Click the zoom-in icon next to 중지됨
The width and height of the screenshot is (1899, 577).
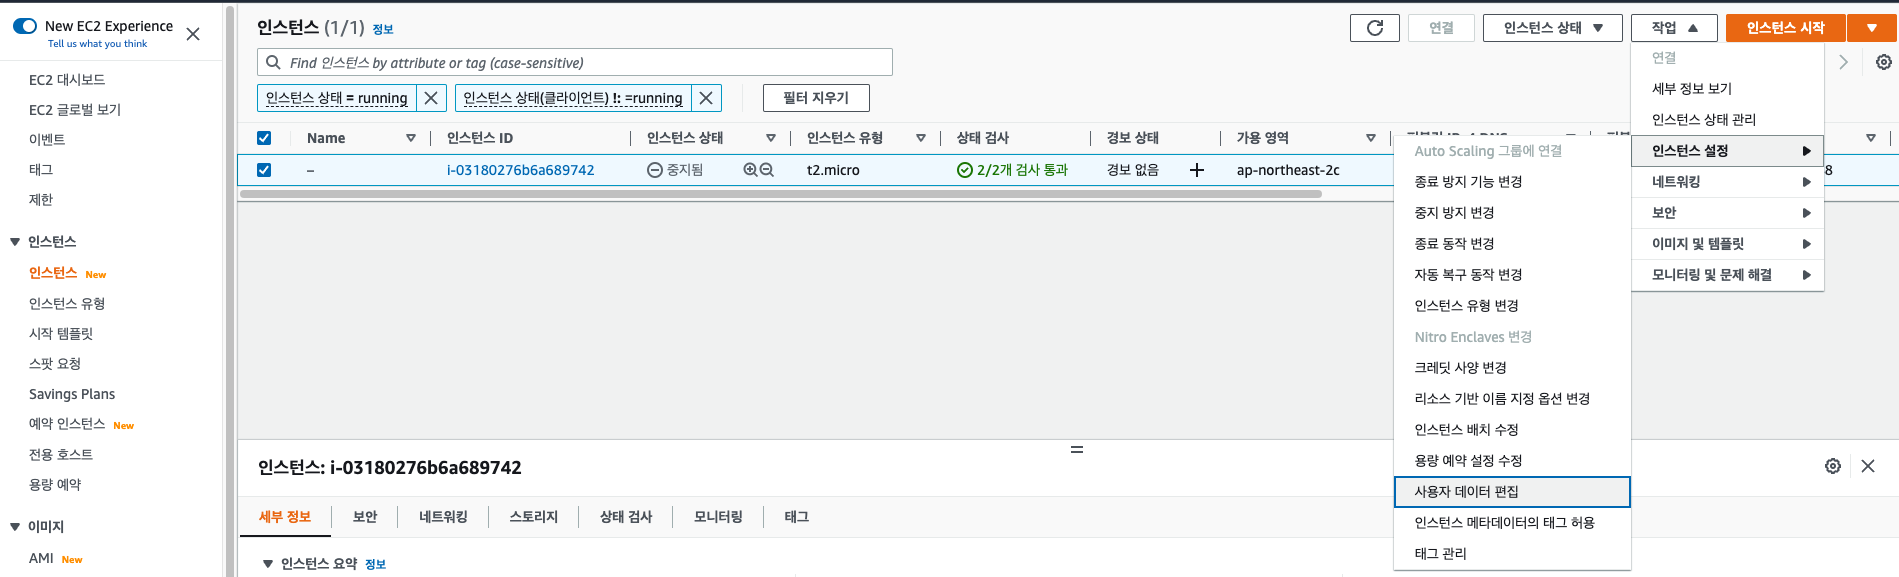(750, 170)
